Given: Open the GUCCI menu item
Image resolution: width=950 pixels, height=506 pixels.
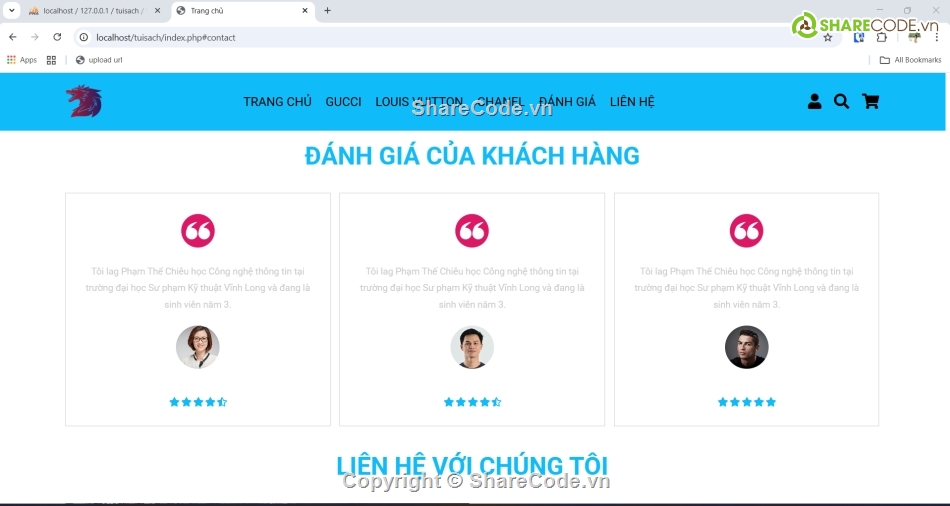Looking at the screenshot, I should pos(344,102).
